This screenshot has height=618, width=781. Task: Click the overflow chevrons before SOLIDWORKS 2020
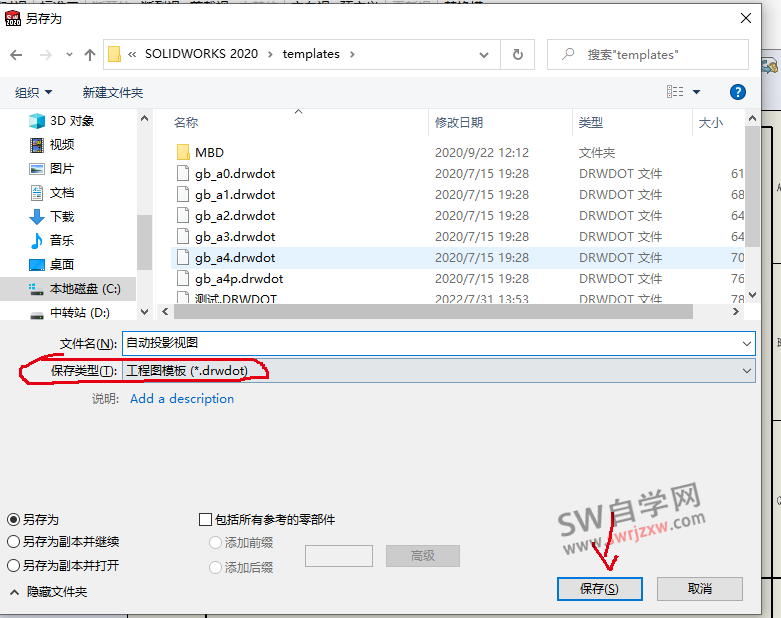[132, 54]
